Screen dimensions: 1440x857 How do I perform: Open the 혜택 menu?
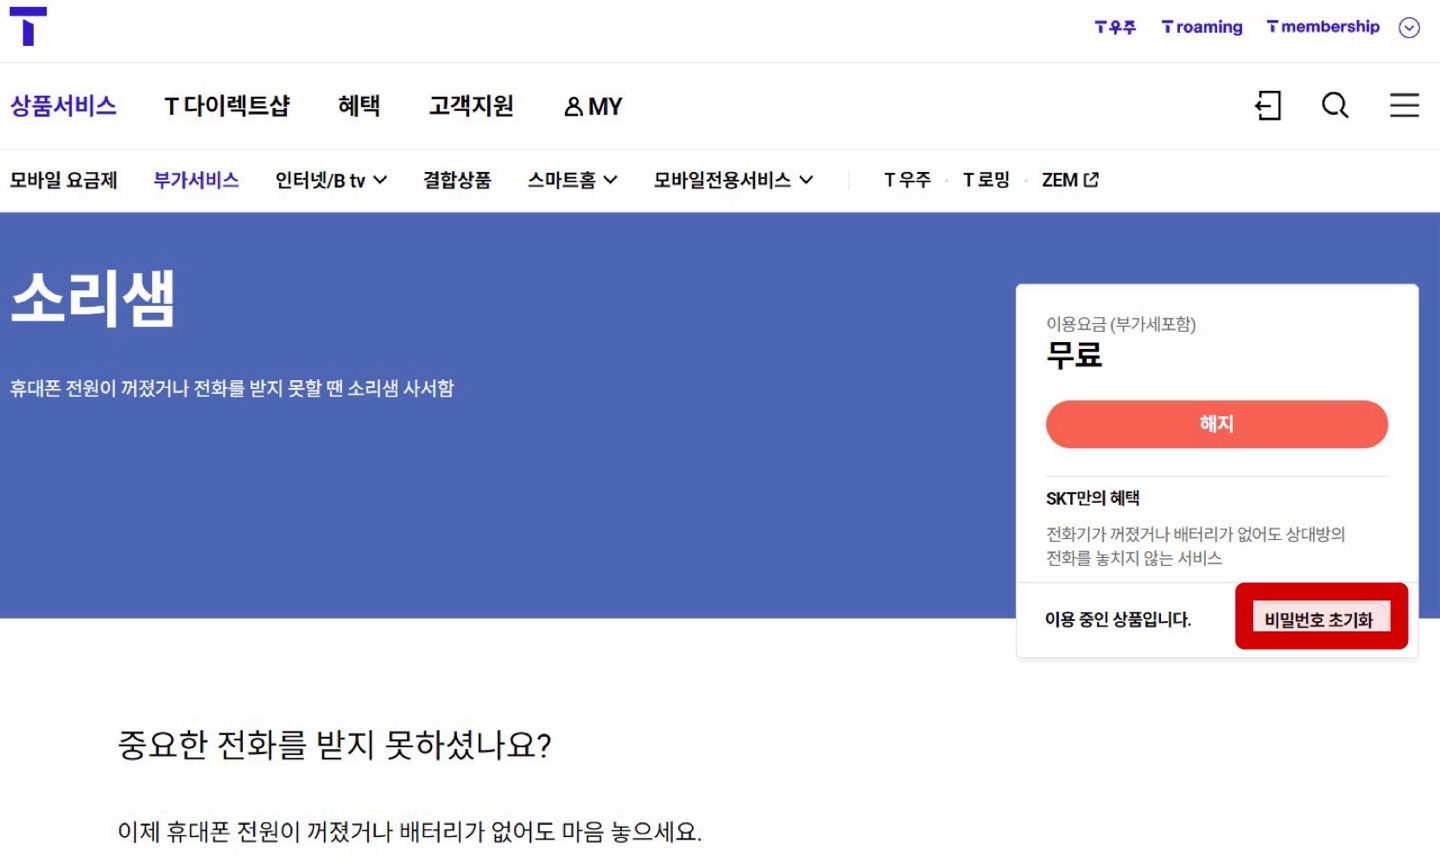click(361, 106)
